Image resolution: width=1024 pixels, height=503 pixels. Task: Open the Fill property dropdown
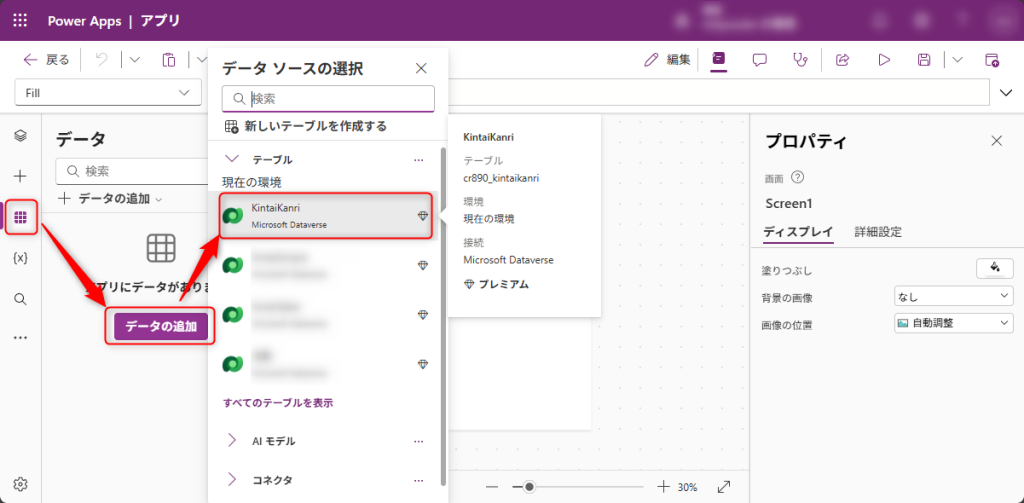pos(108,93)
